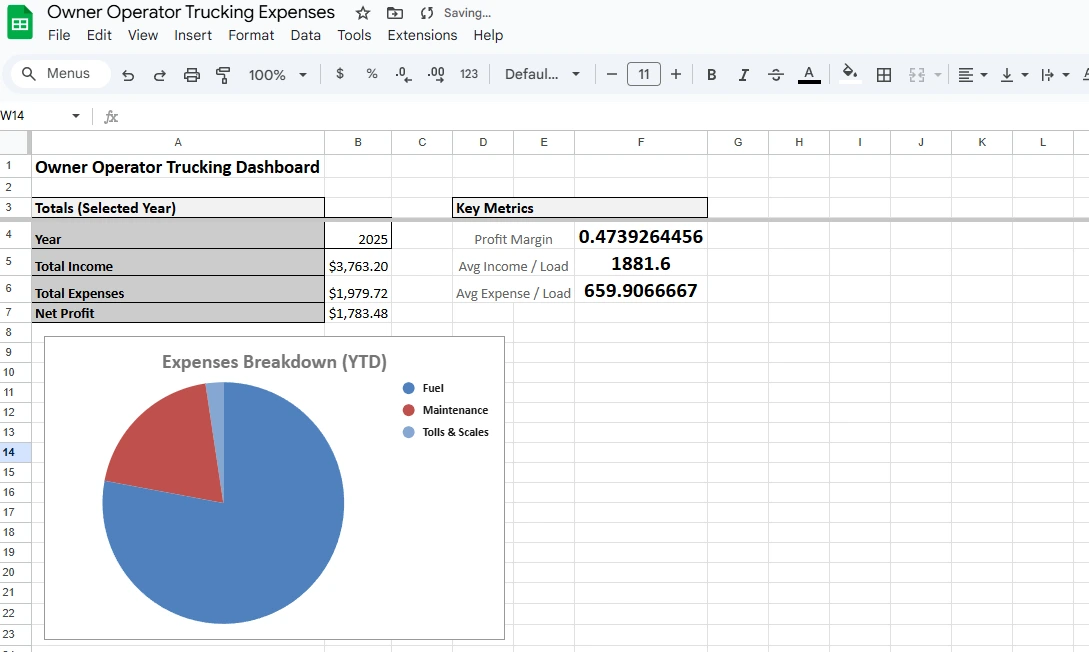Decrease decimal places

[x=403, y=74]
